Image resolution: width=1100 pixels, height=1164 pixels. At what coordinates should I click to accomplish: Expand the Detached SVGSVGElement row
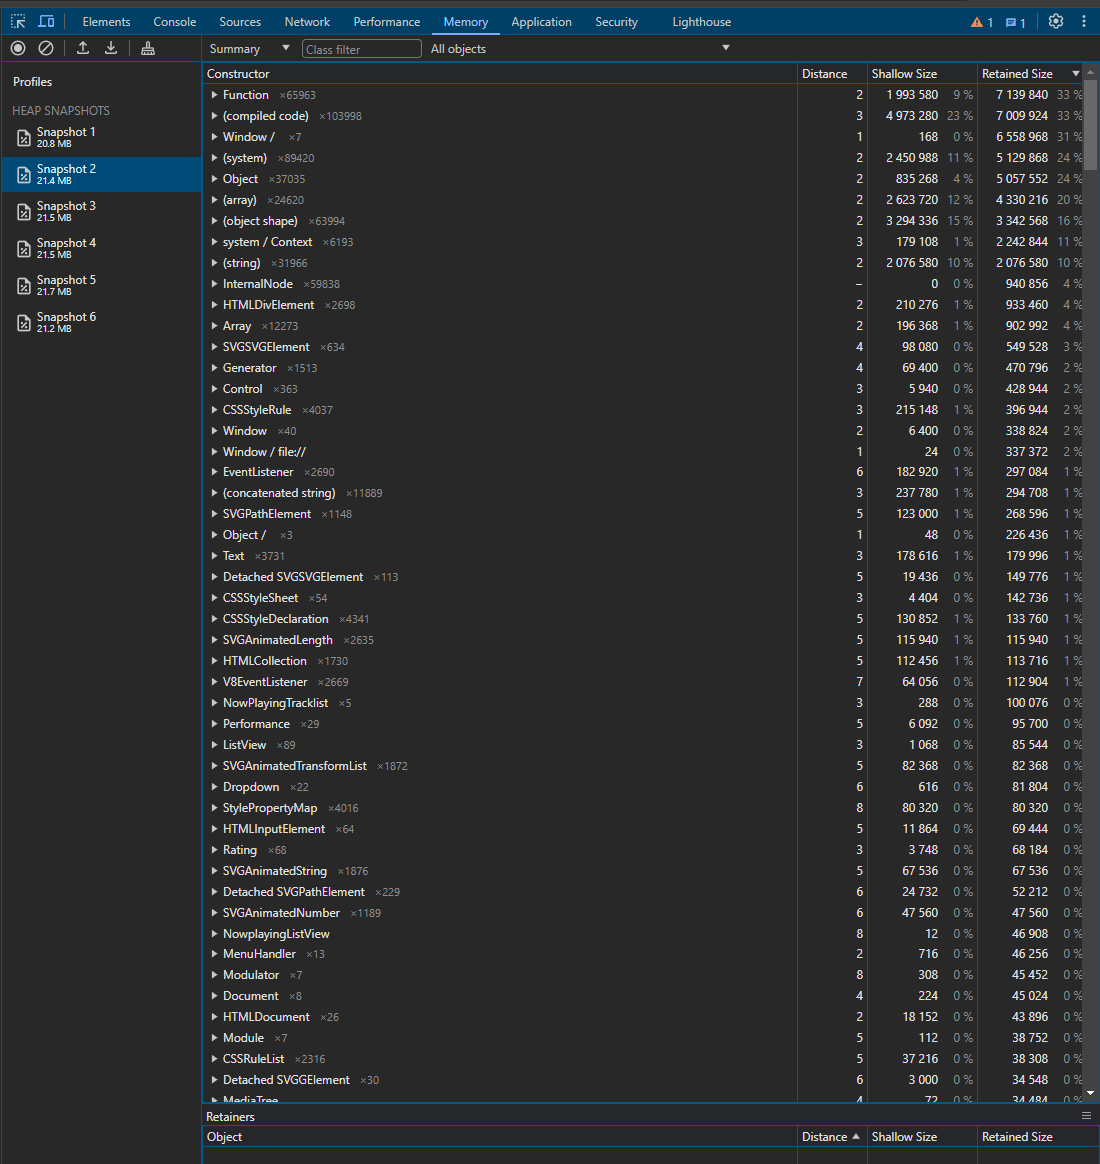point(214,577)
